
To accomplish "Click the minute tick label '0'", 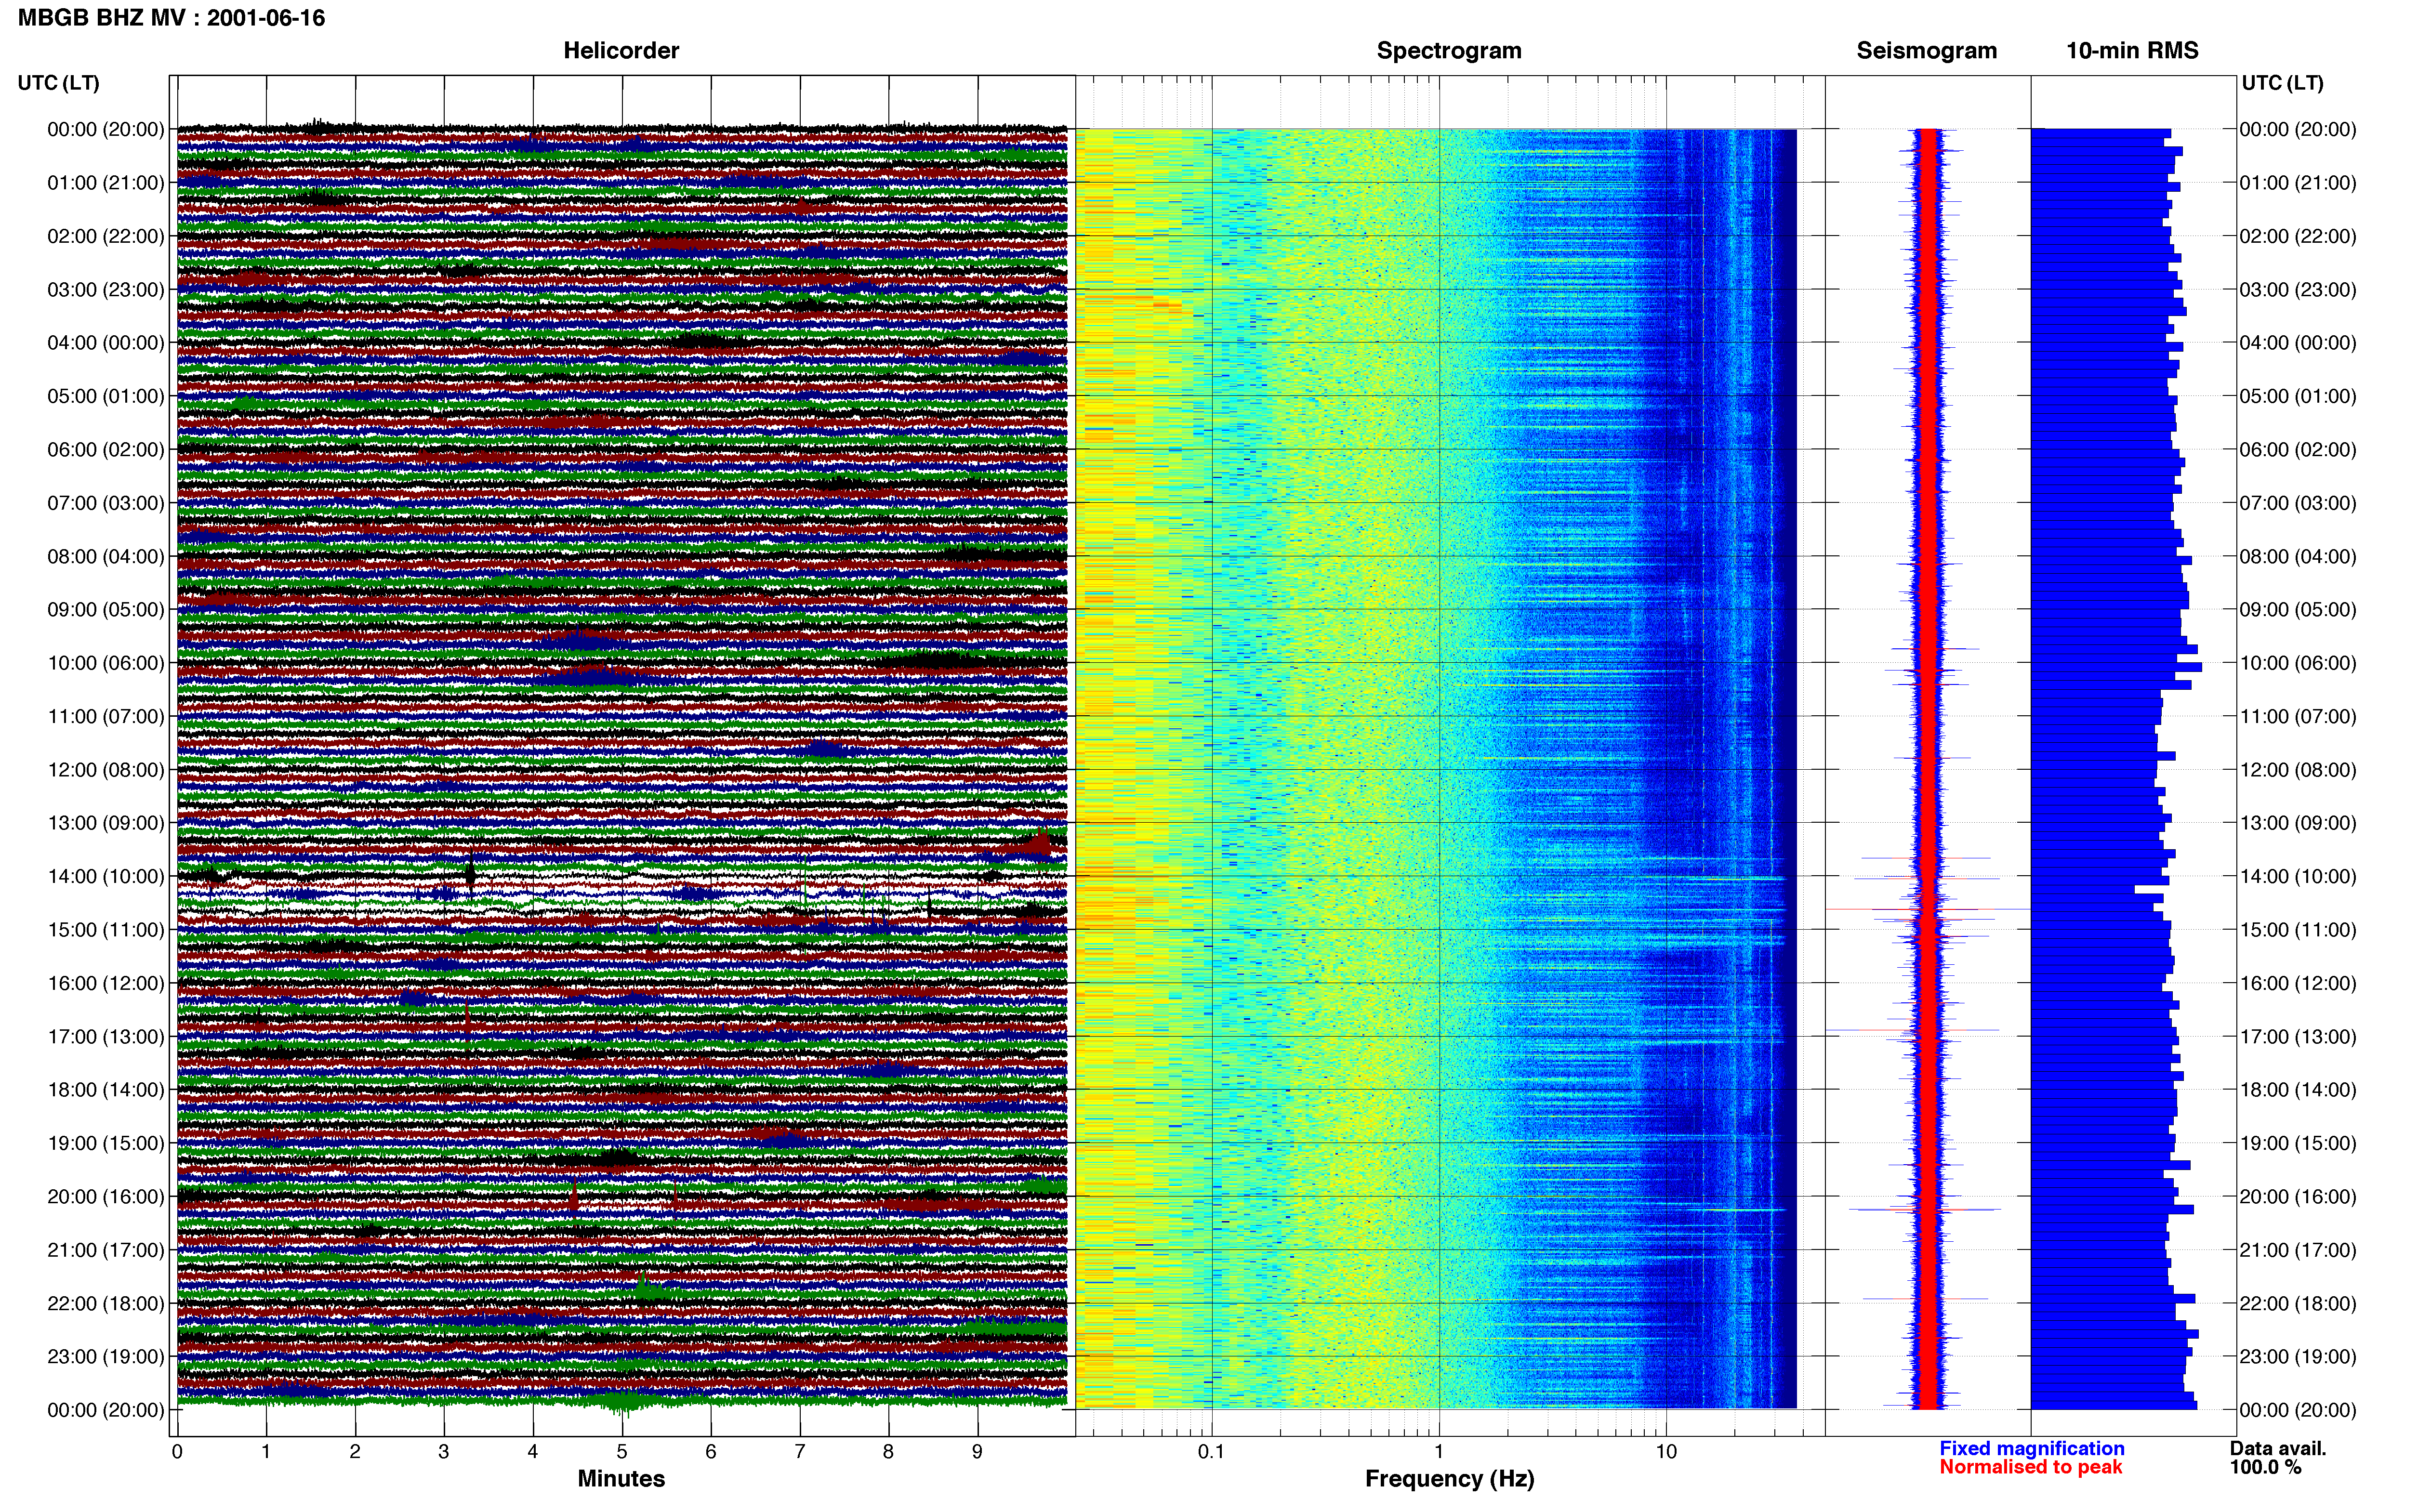I will (x=177, y=1451).
